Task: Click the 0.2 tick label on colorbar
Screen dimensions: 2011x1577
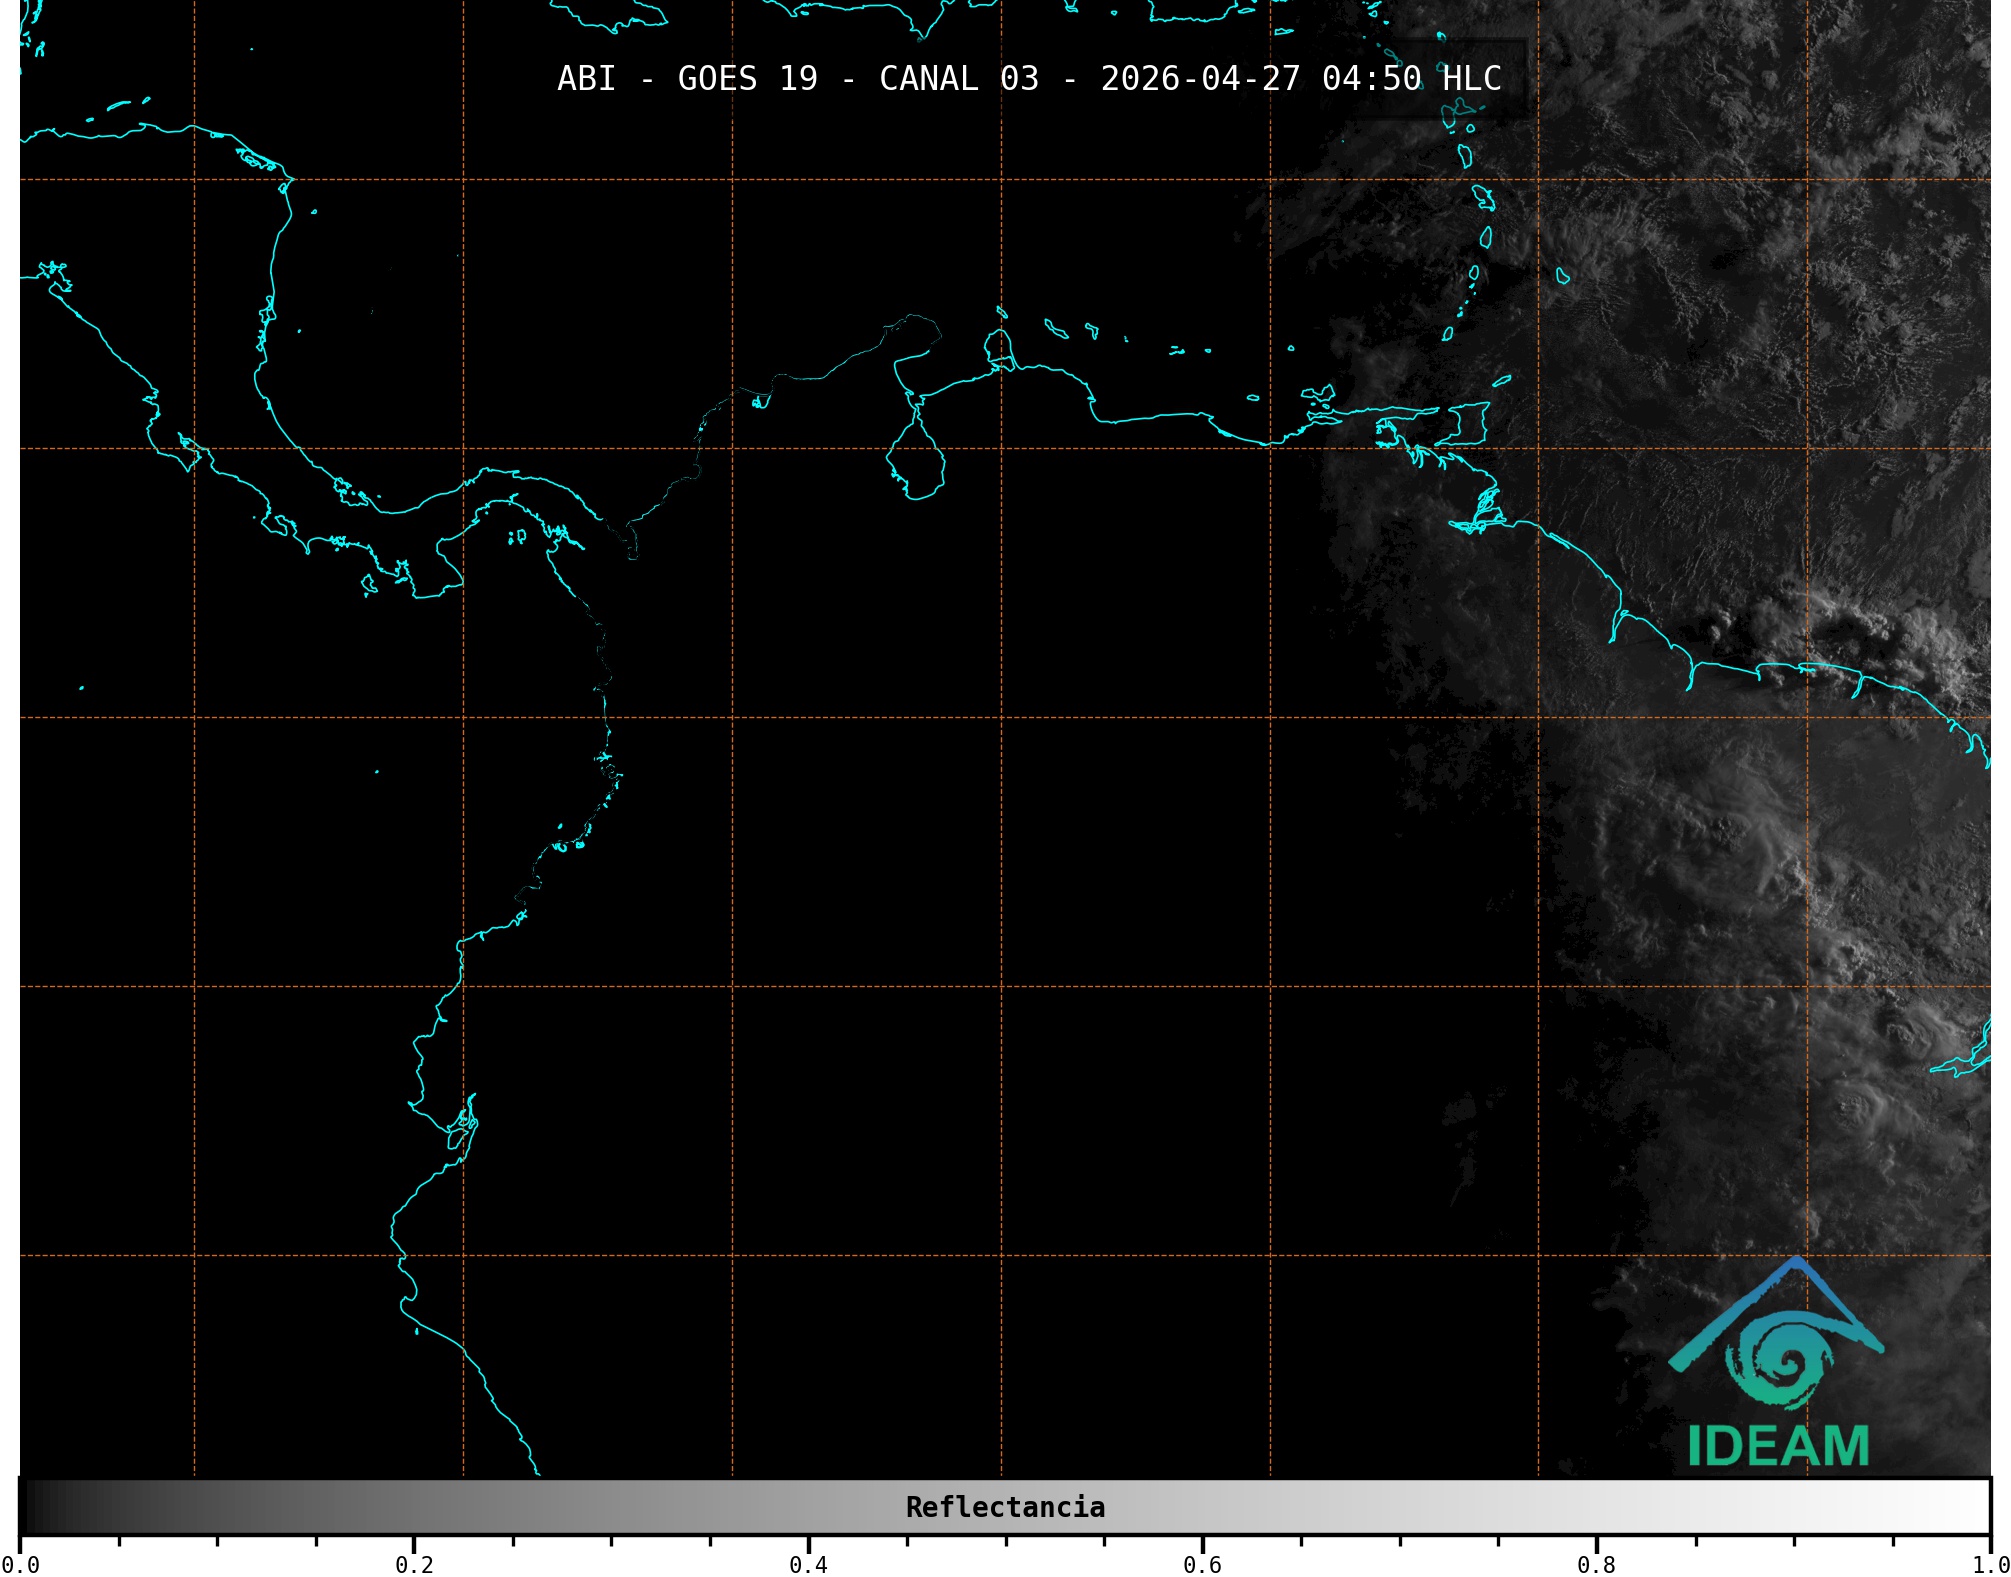Action: 414,1564
